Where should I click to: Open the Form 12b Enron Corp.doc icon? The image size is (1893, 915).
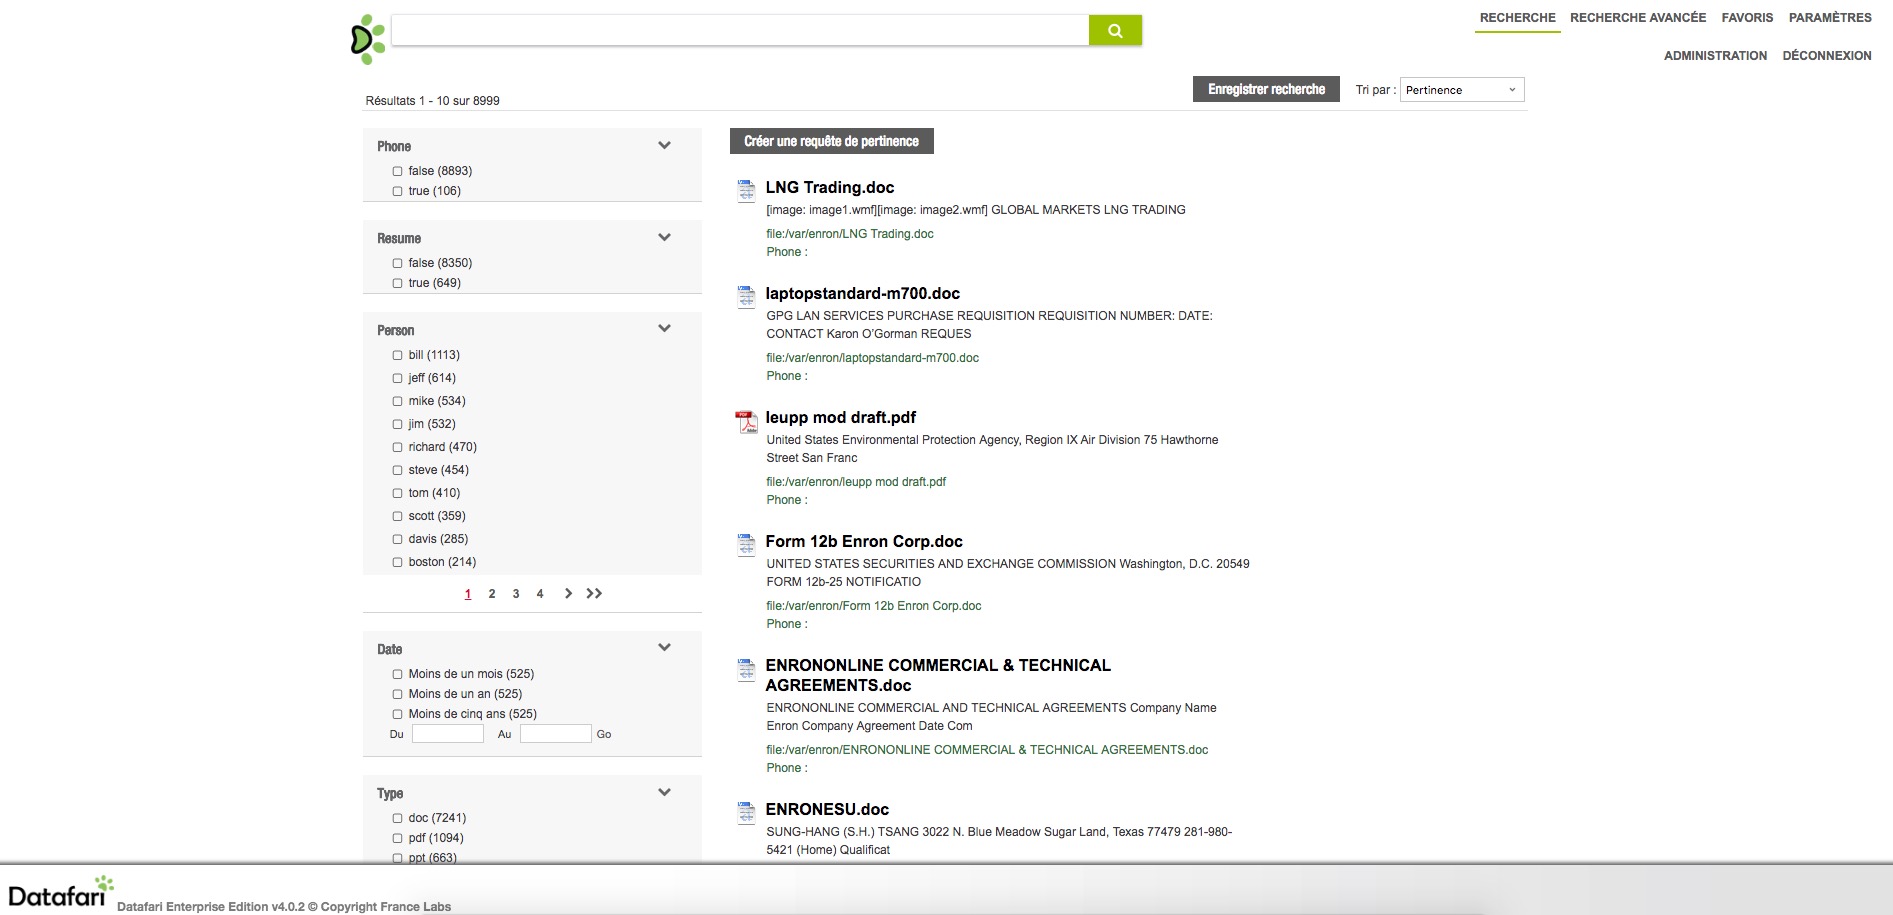click(746, 544)
